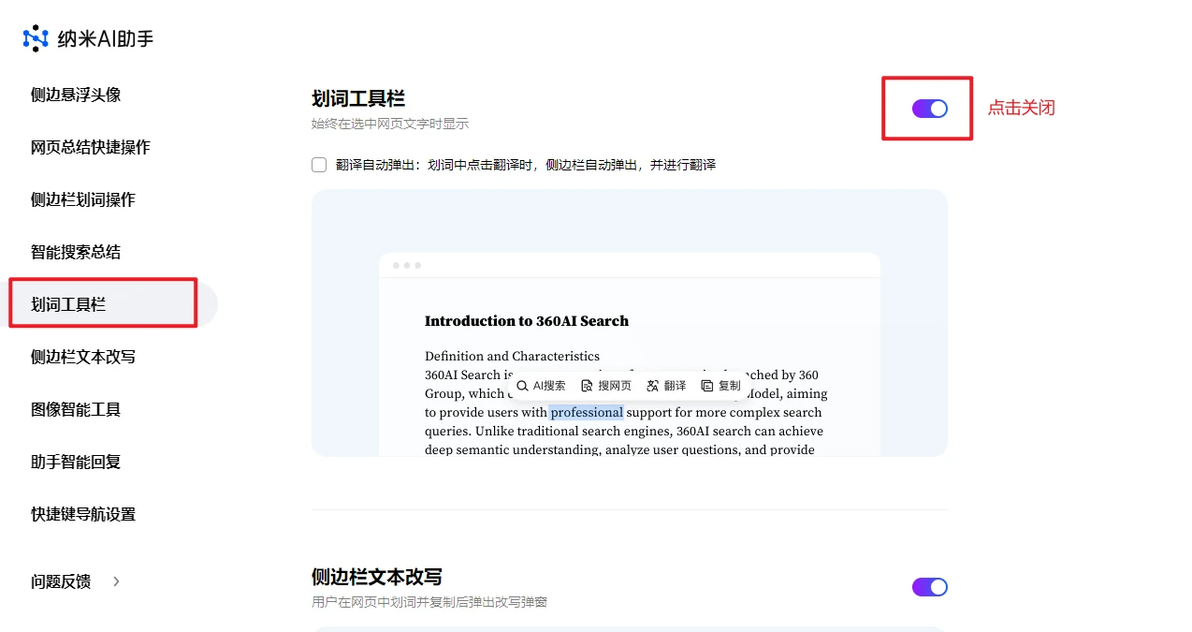Open 图像智能工具 settings
1192x632 pixels.
pos(76,410)
